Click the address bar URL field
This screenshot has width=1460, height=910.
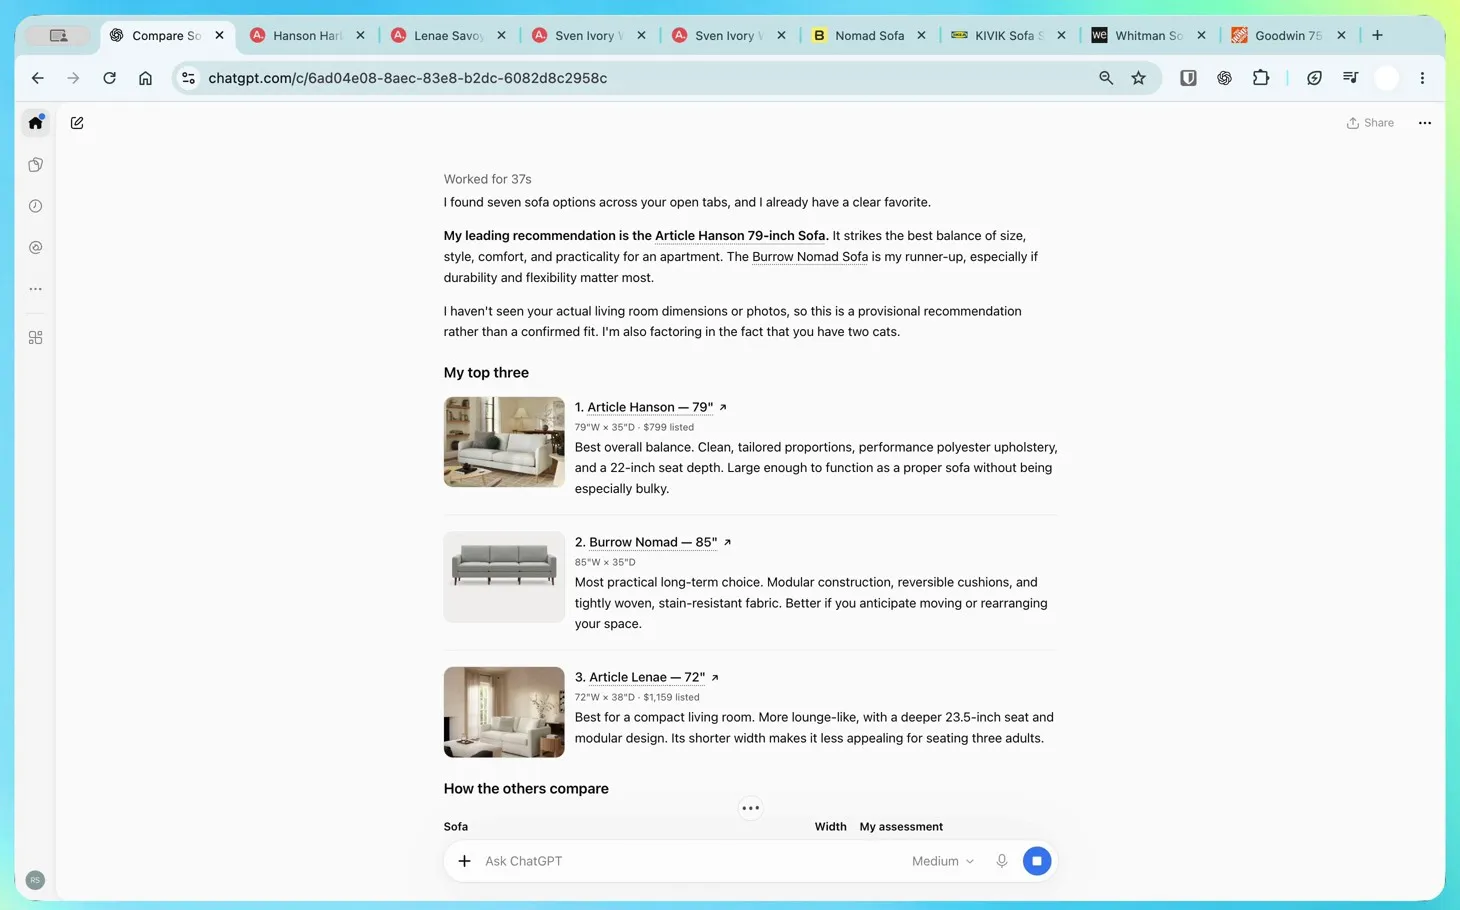(640, 78)
